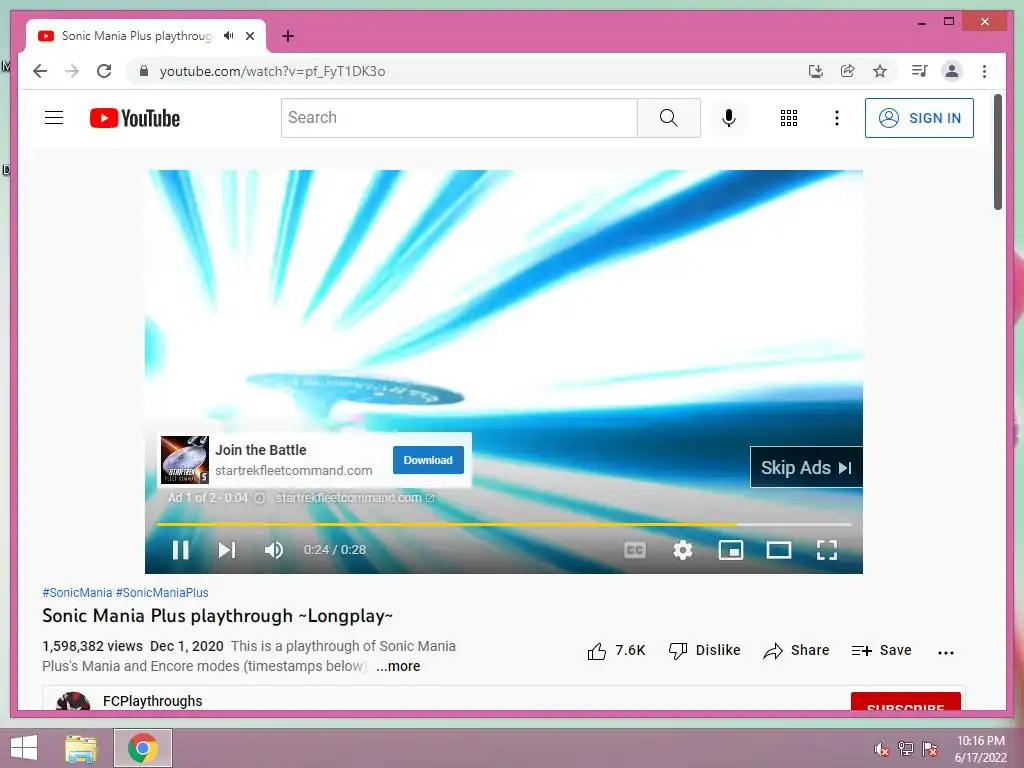Viewport: 1024px width, 768px height.
Task: Go forward in the browser
Action: pyautogui.click(x=72, y=71)
